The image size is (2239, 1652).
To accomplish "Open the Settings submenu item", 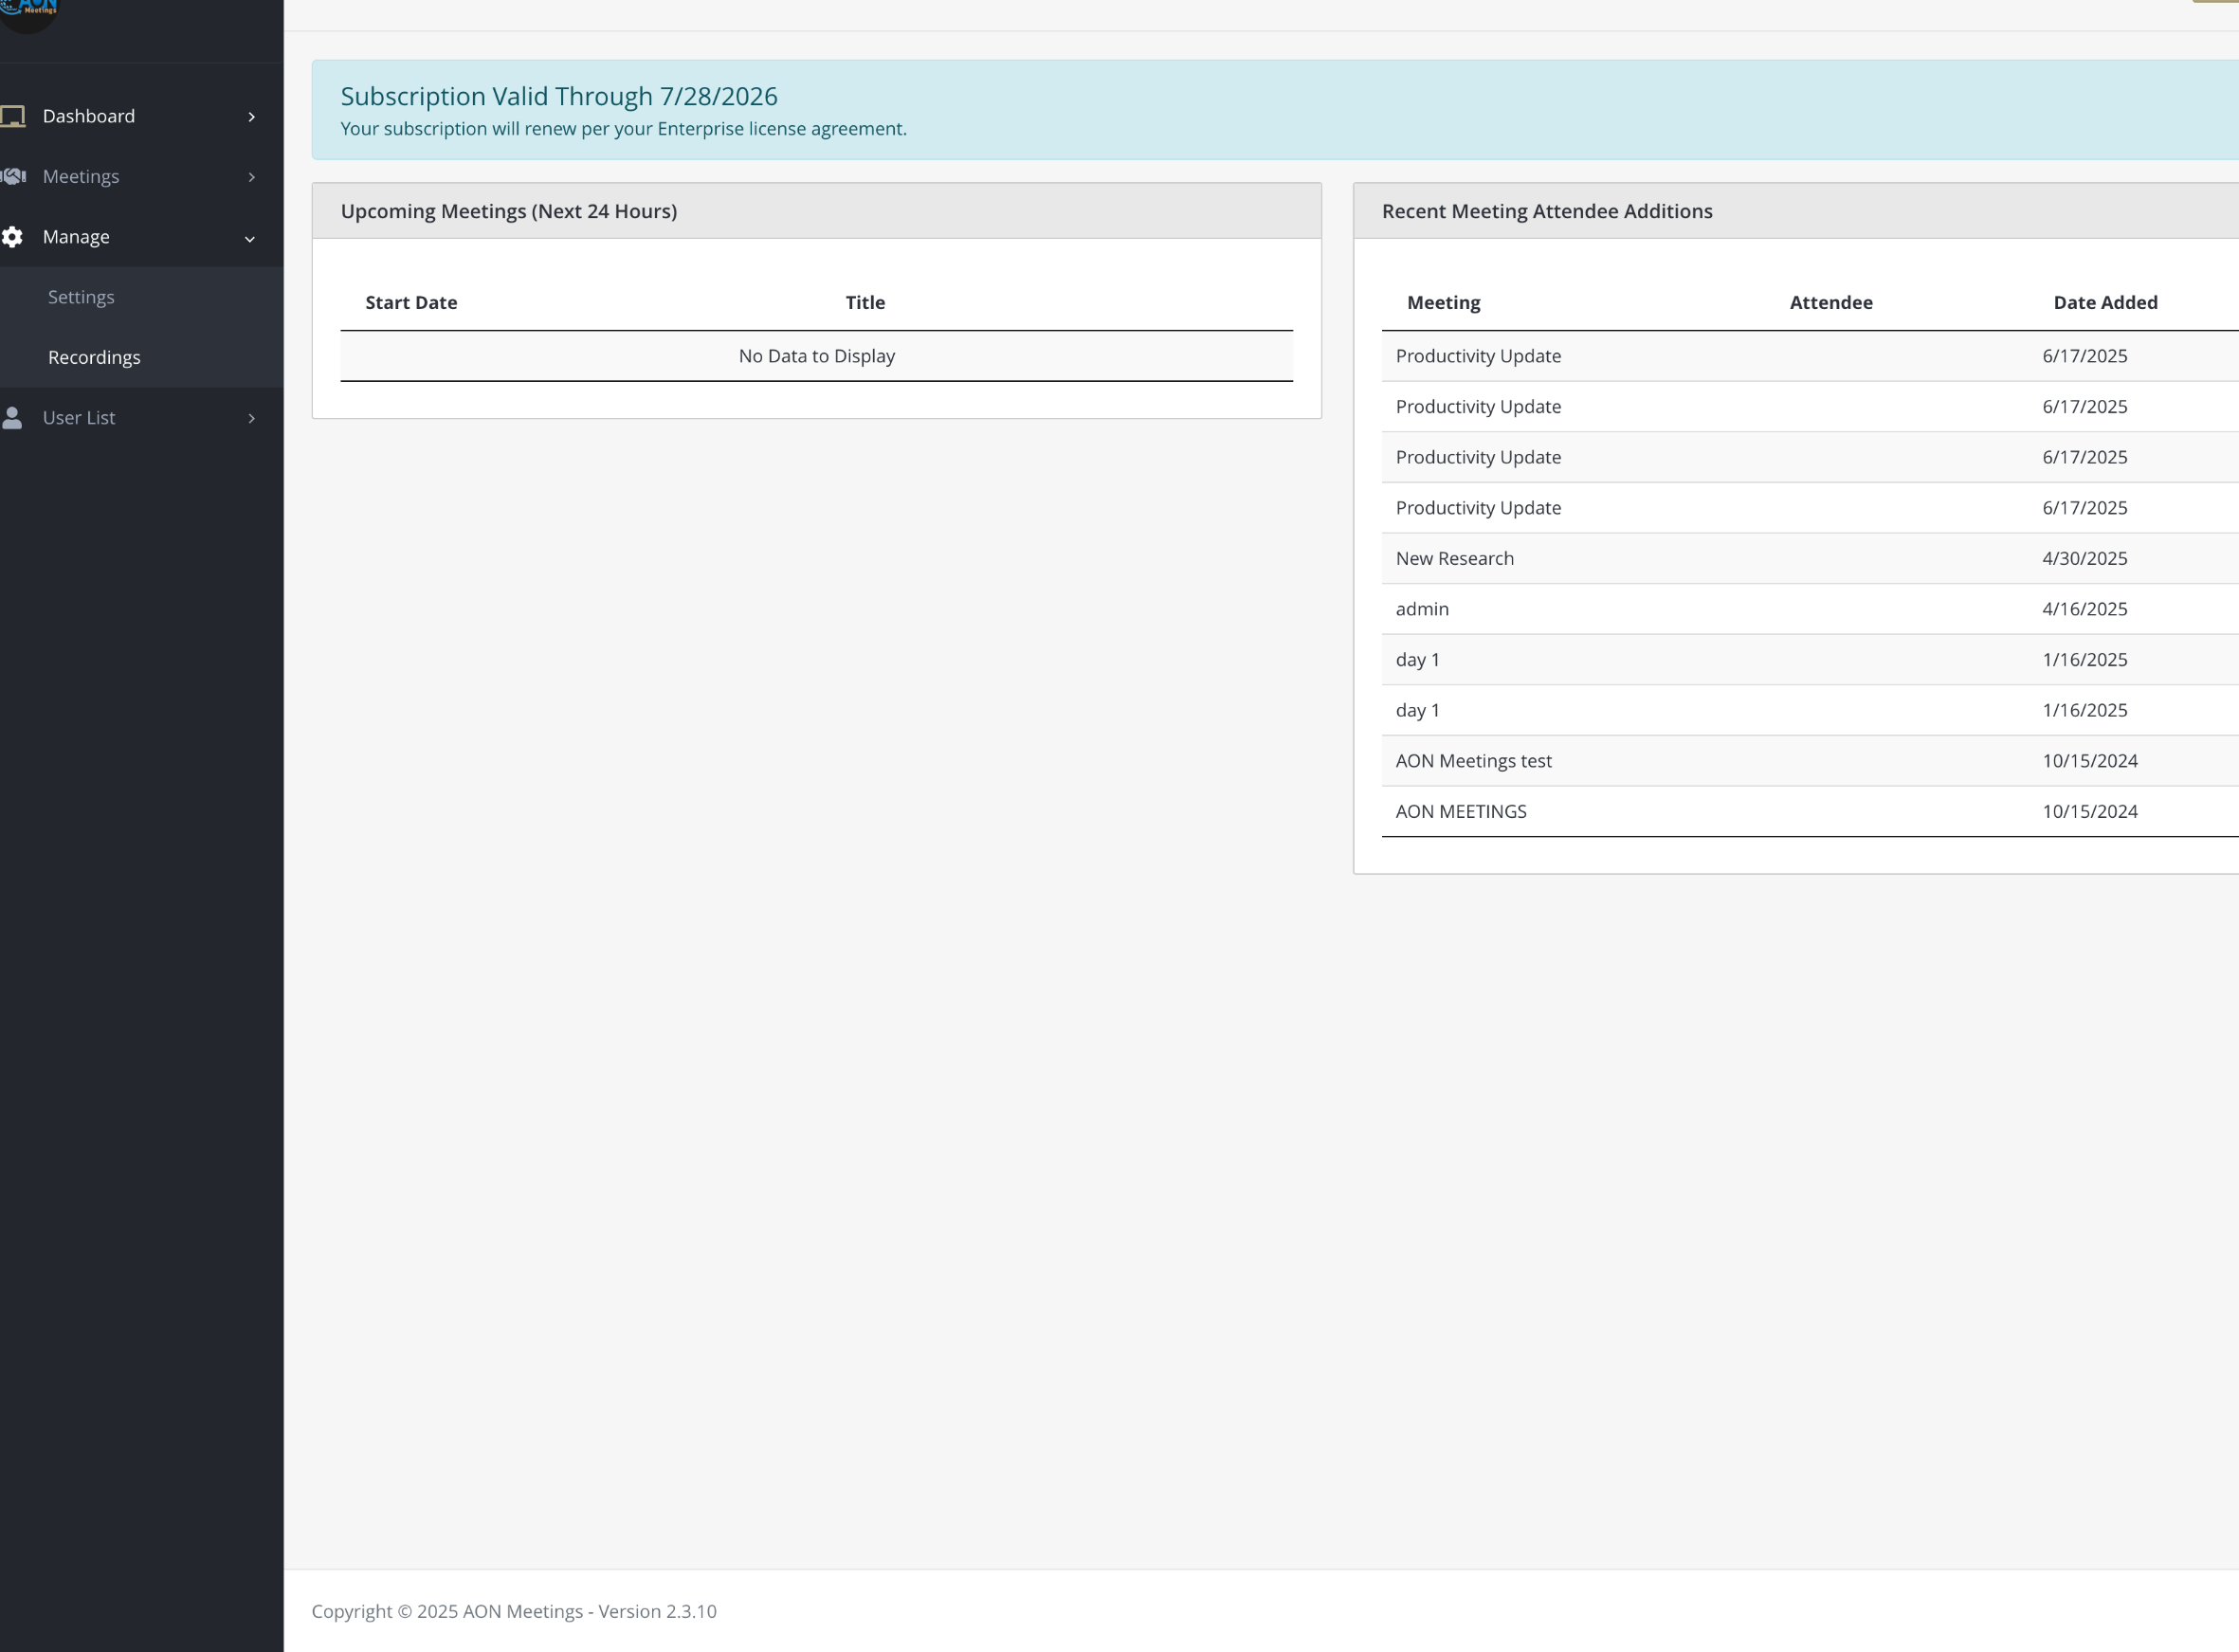I will pos(81,297).
